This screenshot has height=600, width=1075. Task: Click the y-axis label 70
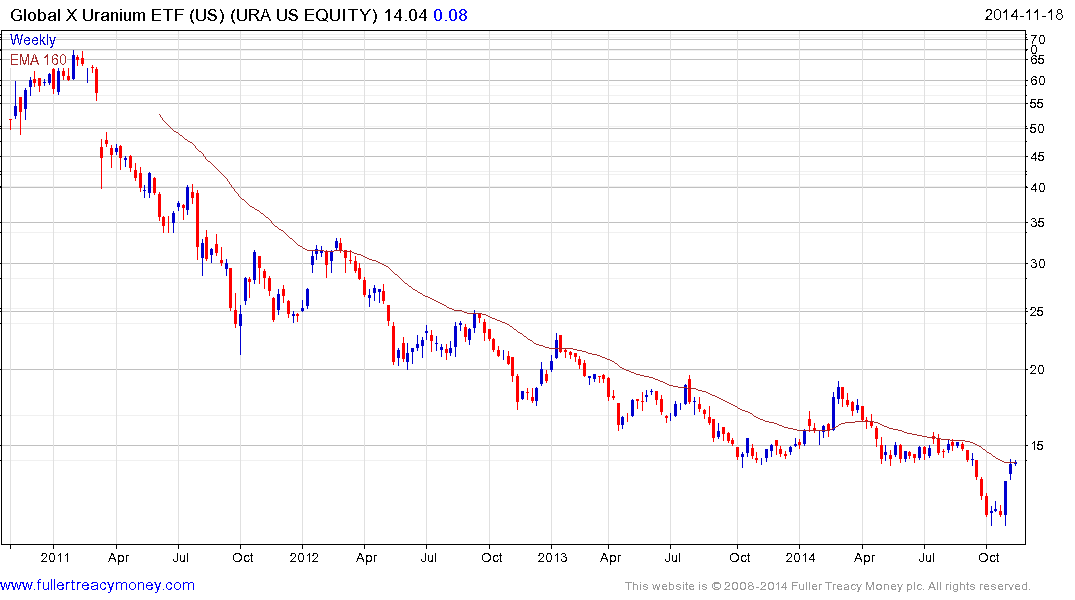(1038, 40)
